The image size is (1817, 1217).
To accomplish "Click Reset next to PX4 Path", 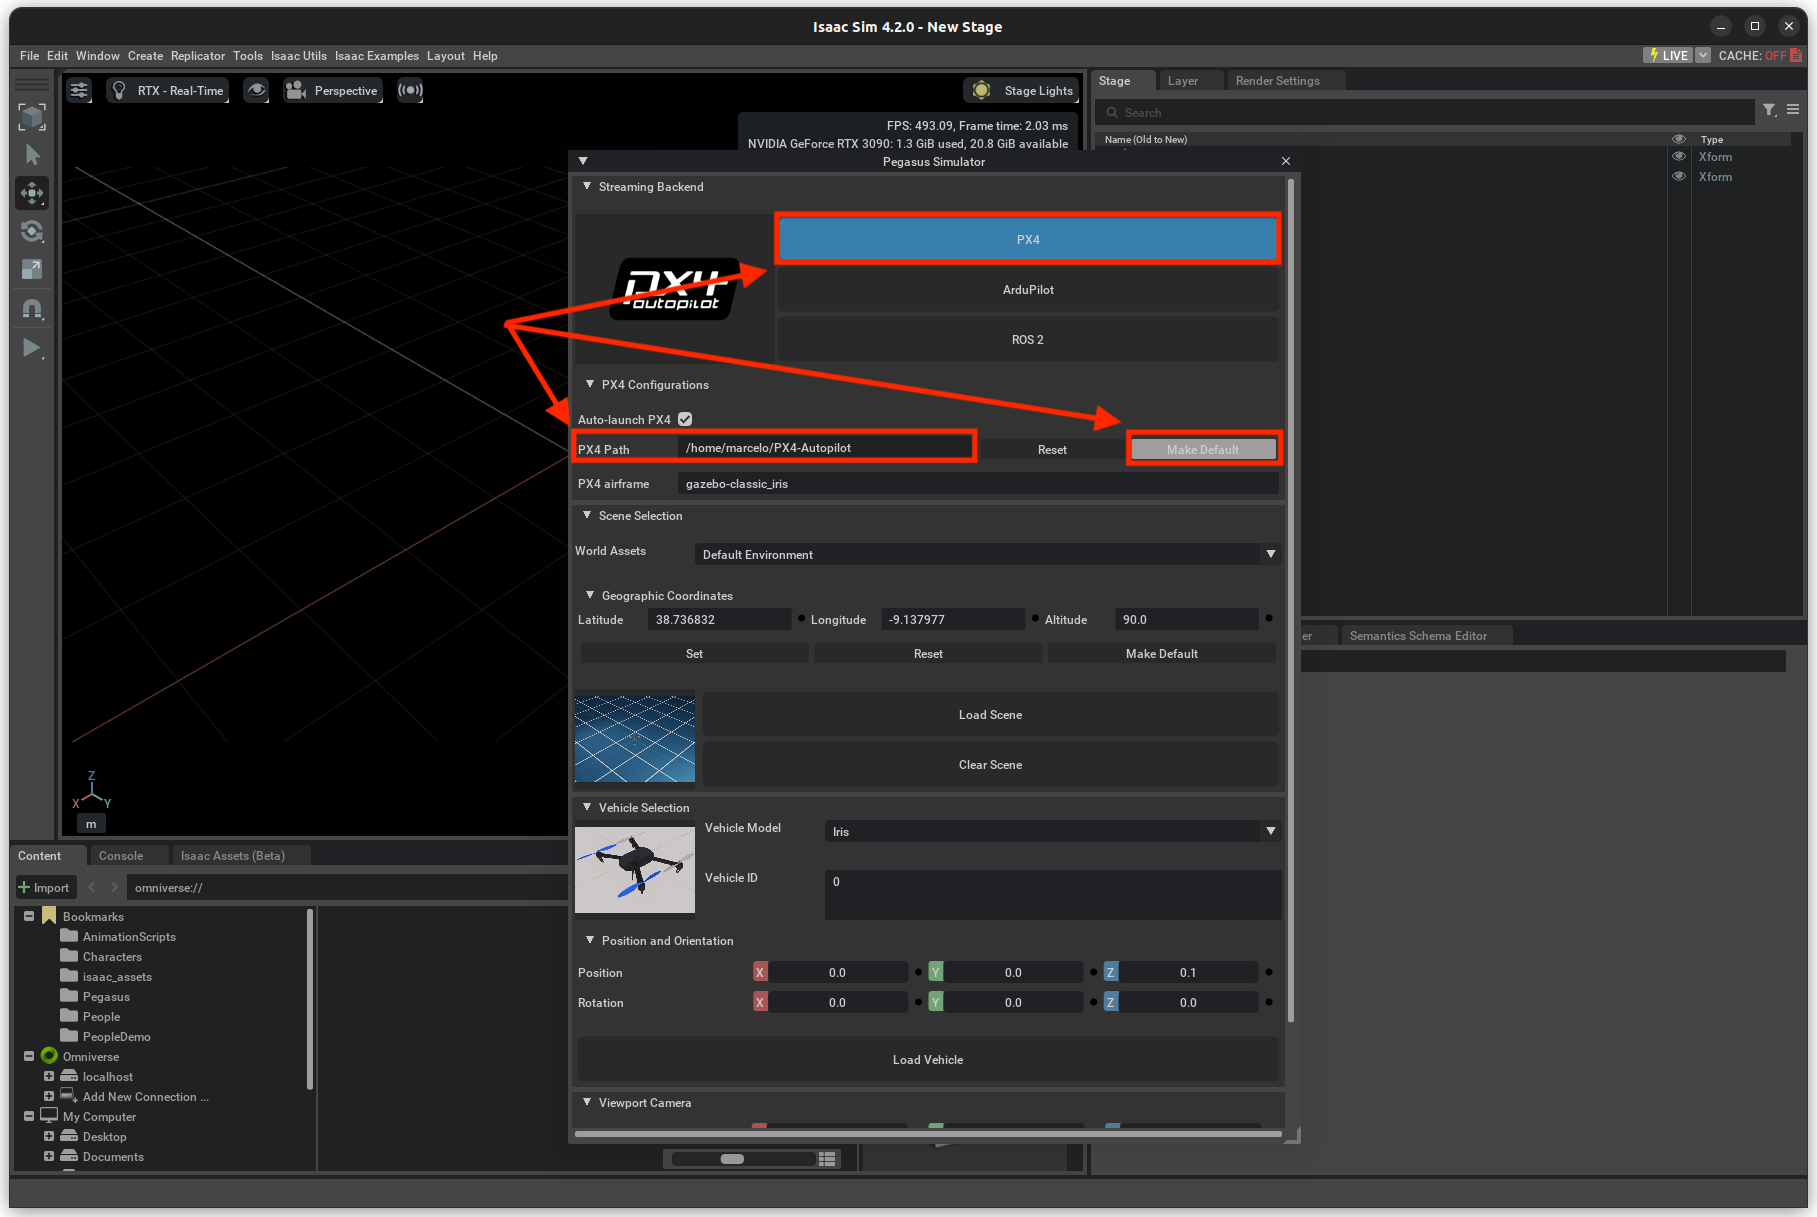I will point(1052,449).
